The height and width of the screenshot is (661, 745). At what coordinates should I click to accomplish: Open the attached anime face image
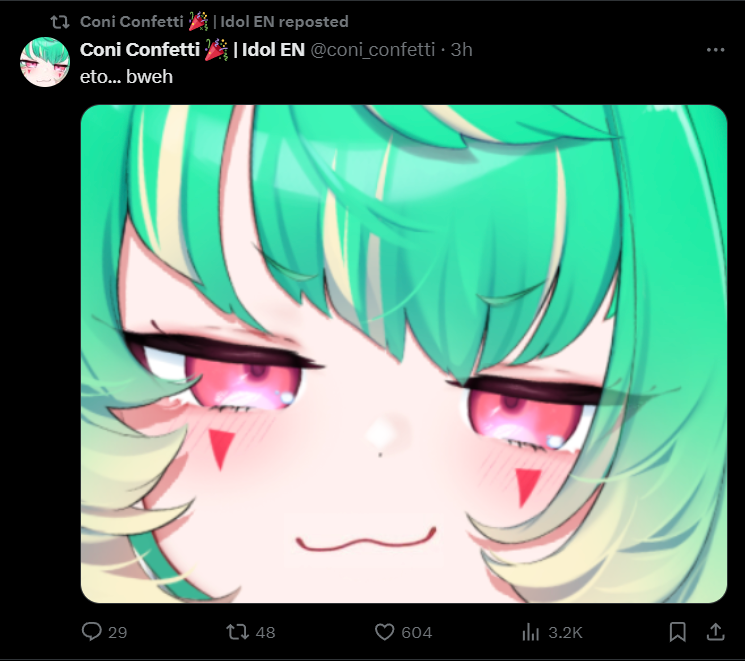pyautogui.click(x=404, y=354)
